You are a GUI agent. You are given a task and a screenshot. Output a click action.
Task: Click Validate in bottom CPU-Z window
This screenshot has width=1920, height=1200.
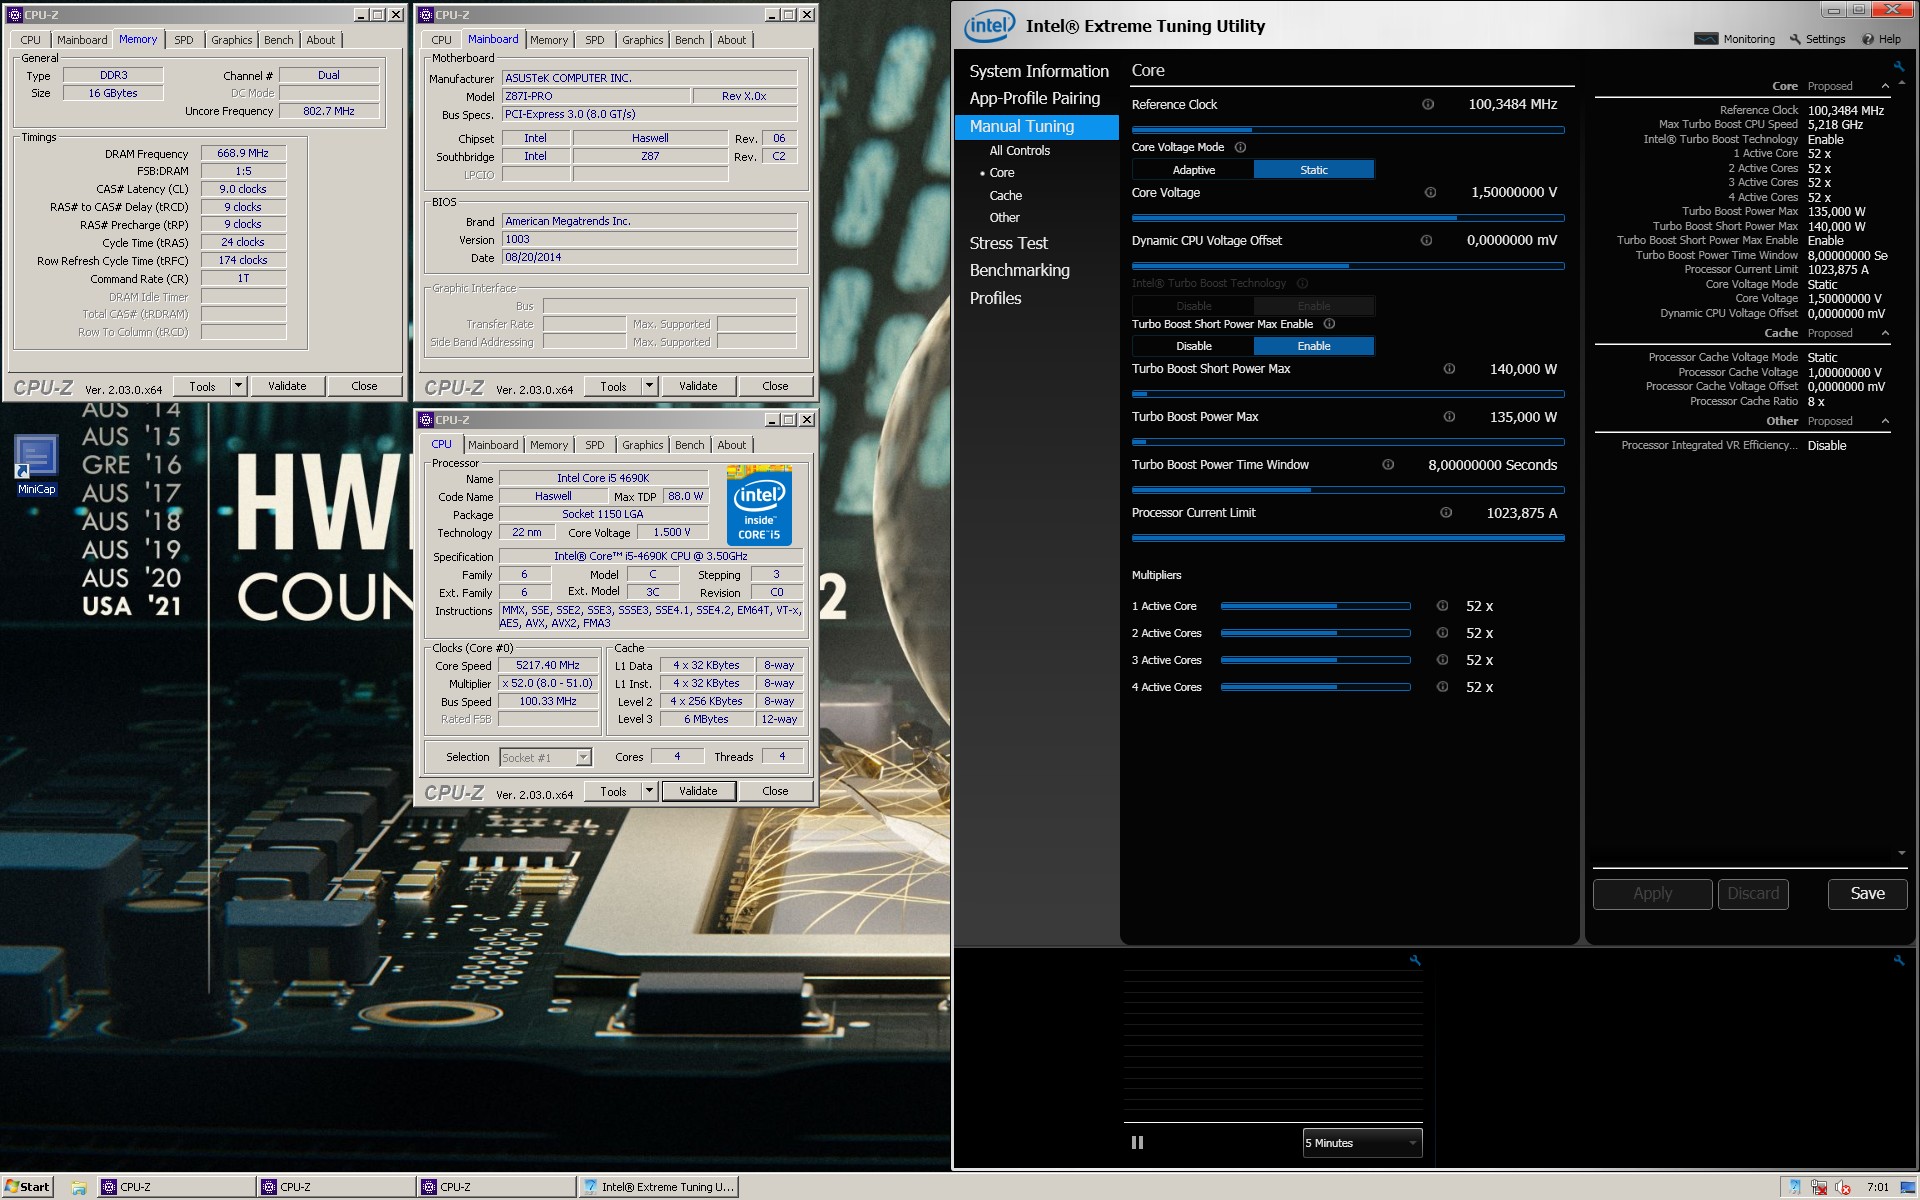(x=698, y=791)
